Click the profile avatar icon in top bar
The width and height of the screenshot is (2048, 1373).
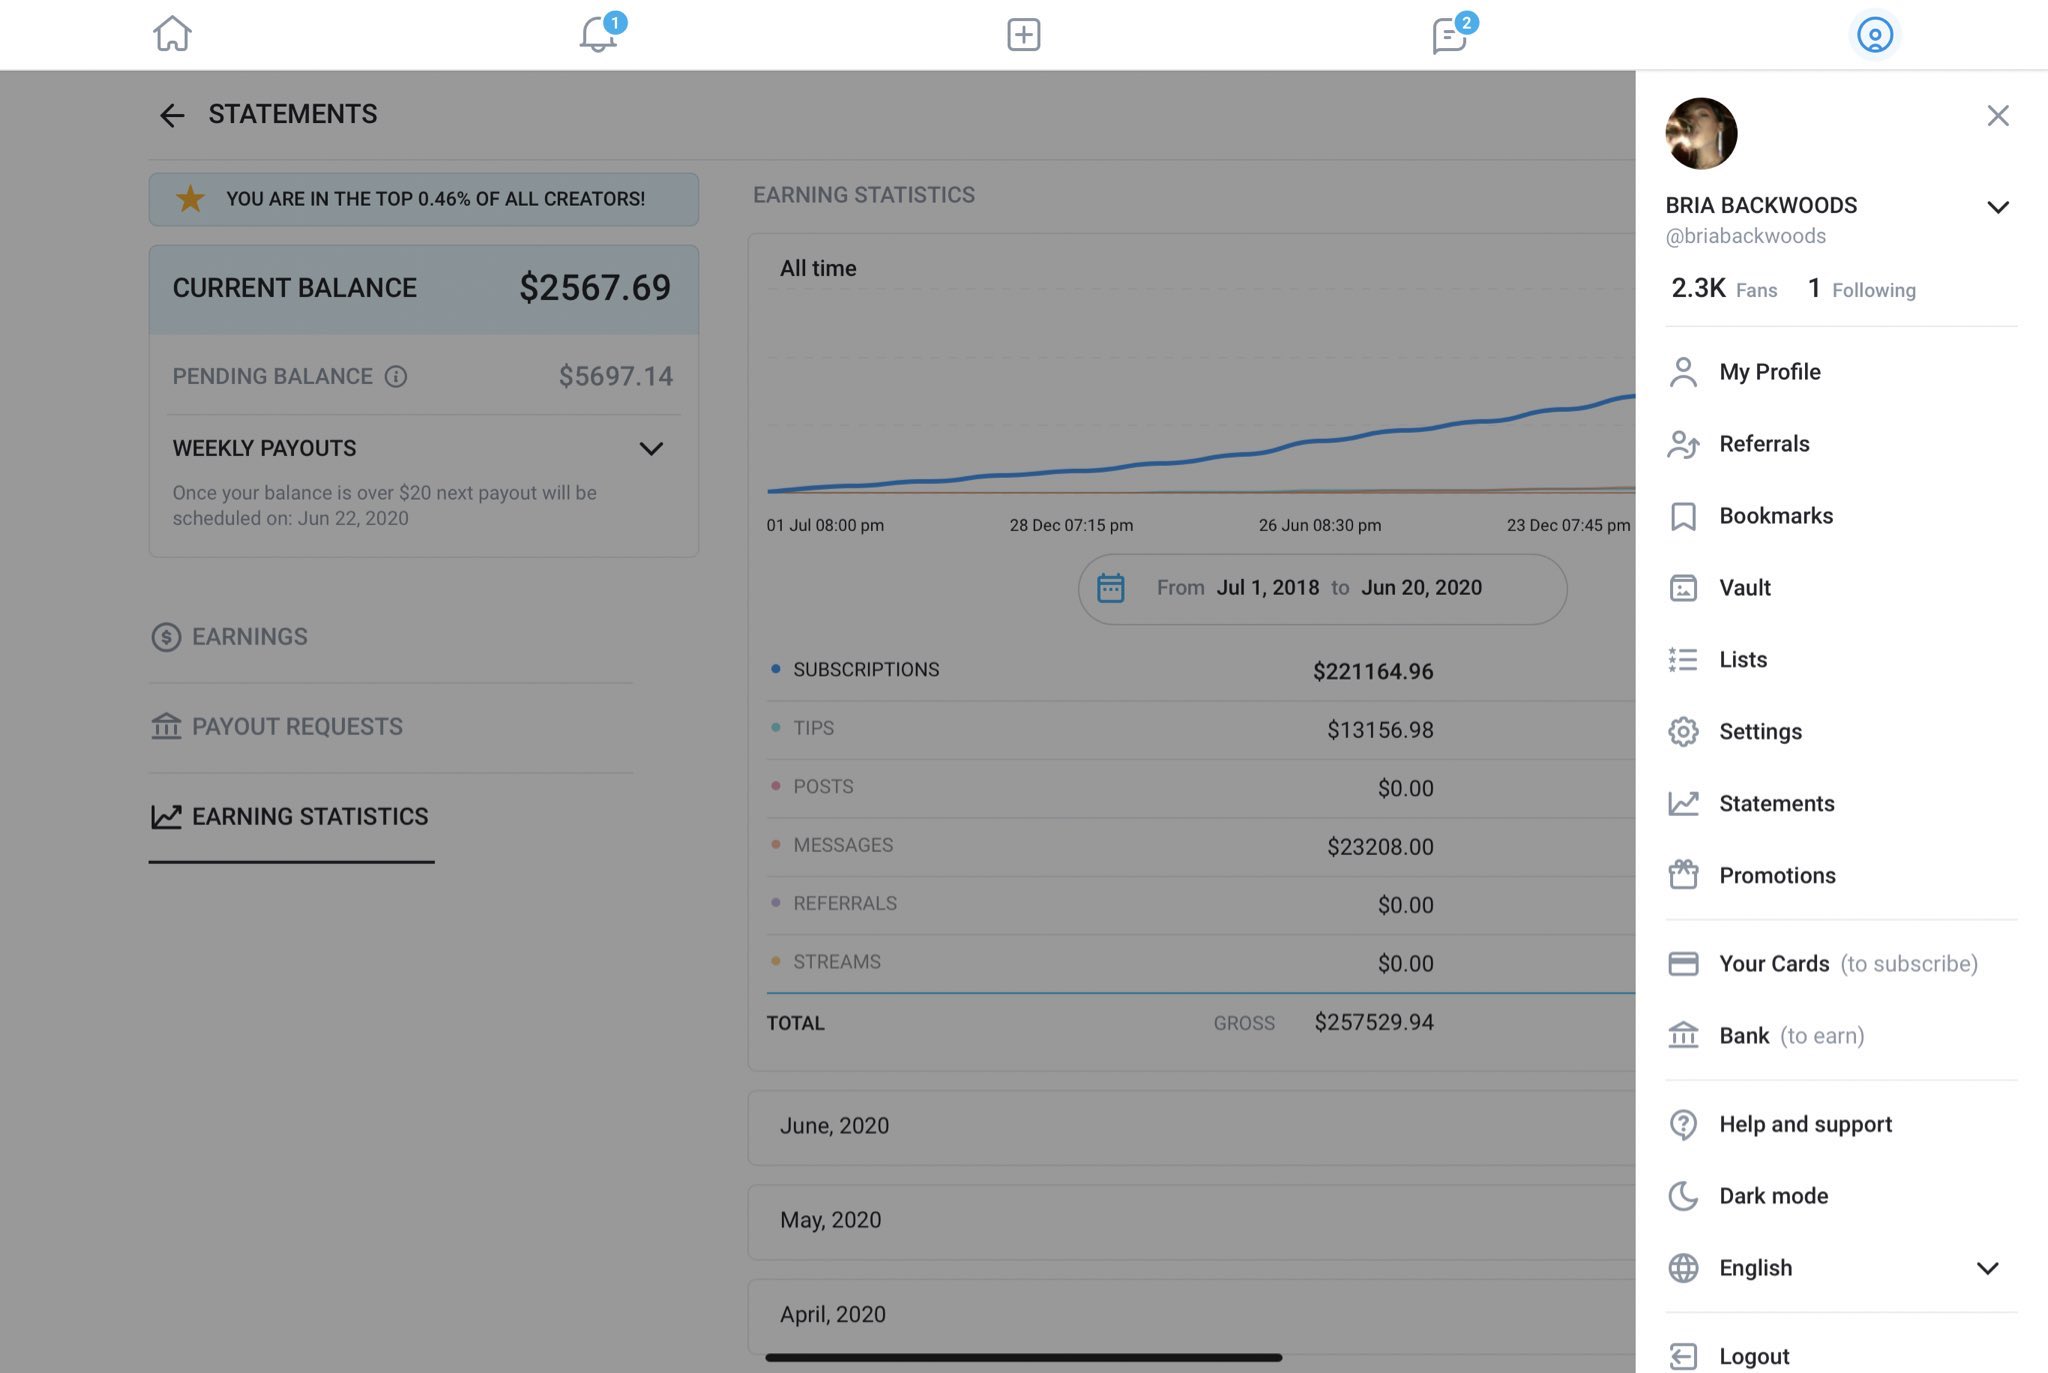[1874, 35]
